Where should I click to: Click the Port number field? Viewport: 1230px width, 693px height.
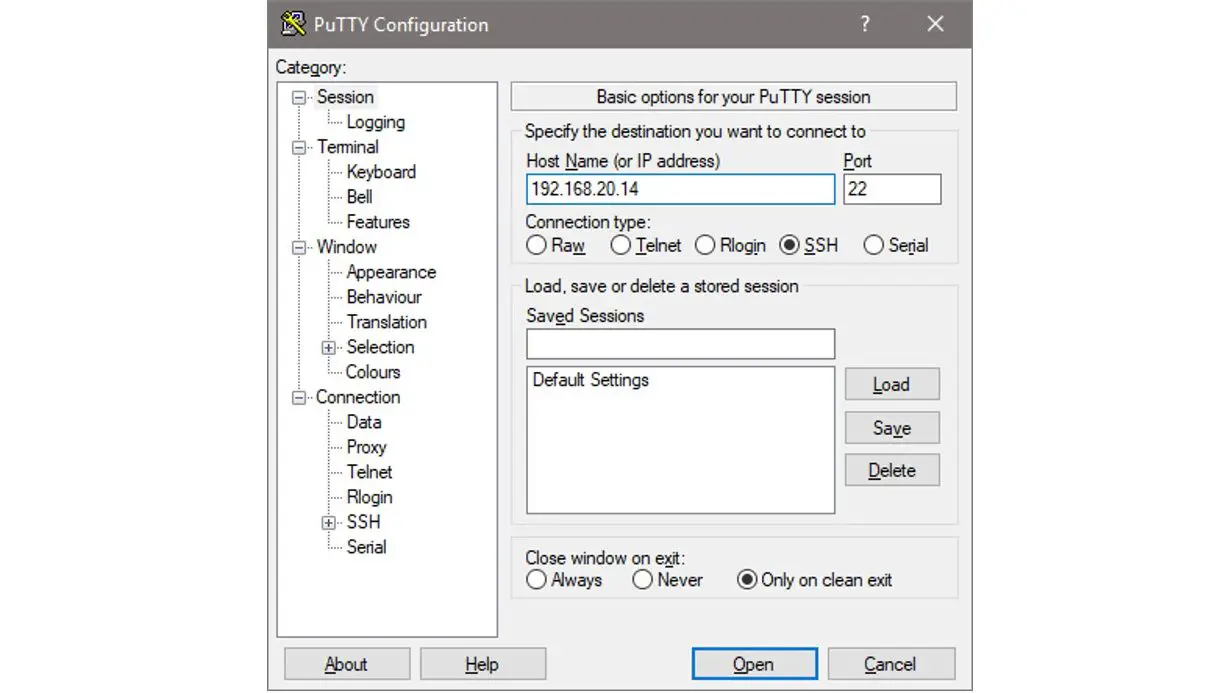tap(891, 189)
